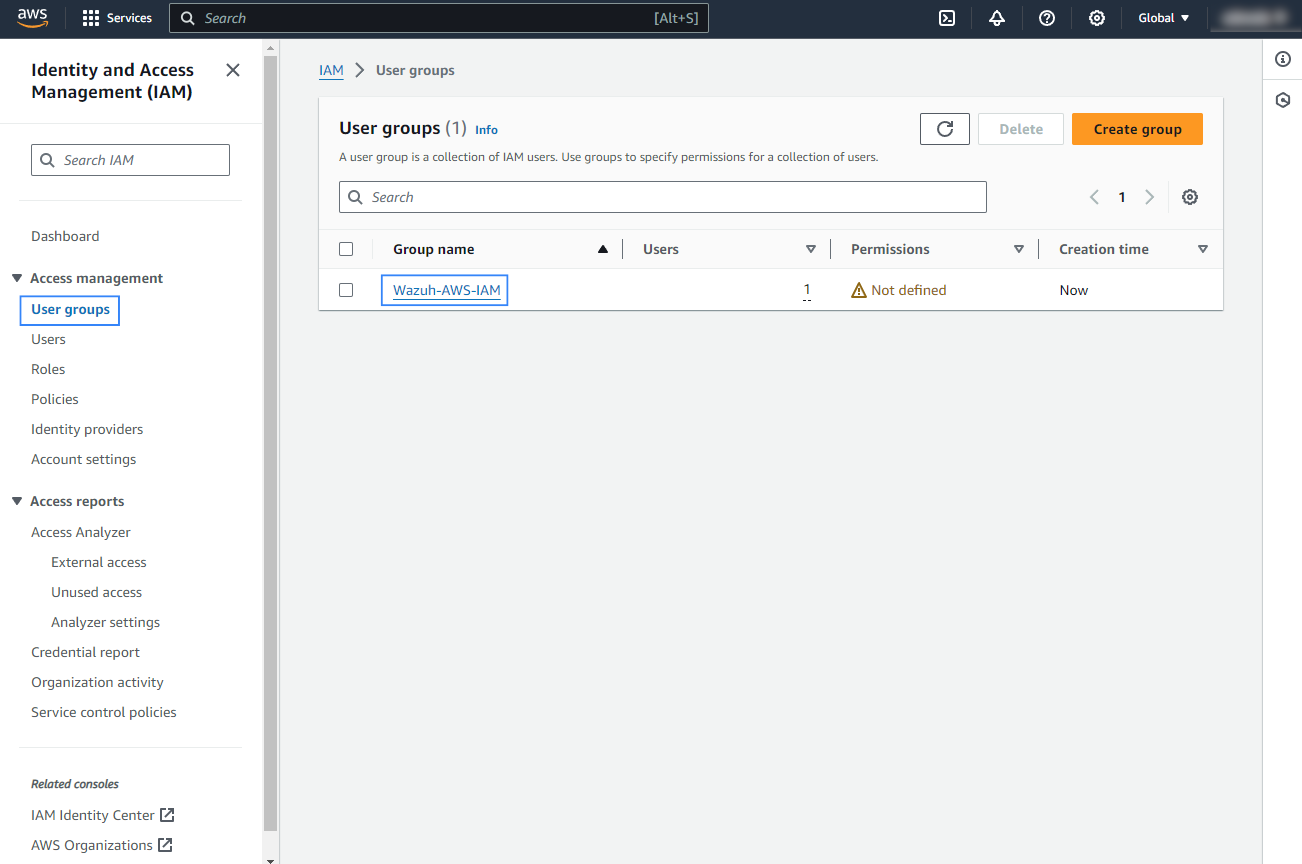1302x864 pixels.
Task: Open the Wazuh-AWS-IAM group link
Action: click(446, 290)
